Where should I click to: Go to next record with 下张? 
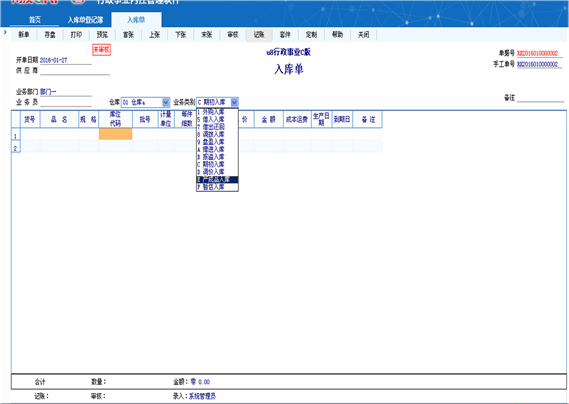click(180, 35)
